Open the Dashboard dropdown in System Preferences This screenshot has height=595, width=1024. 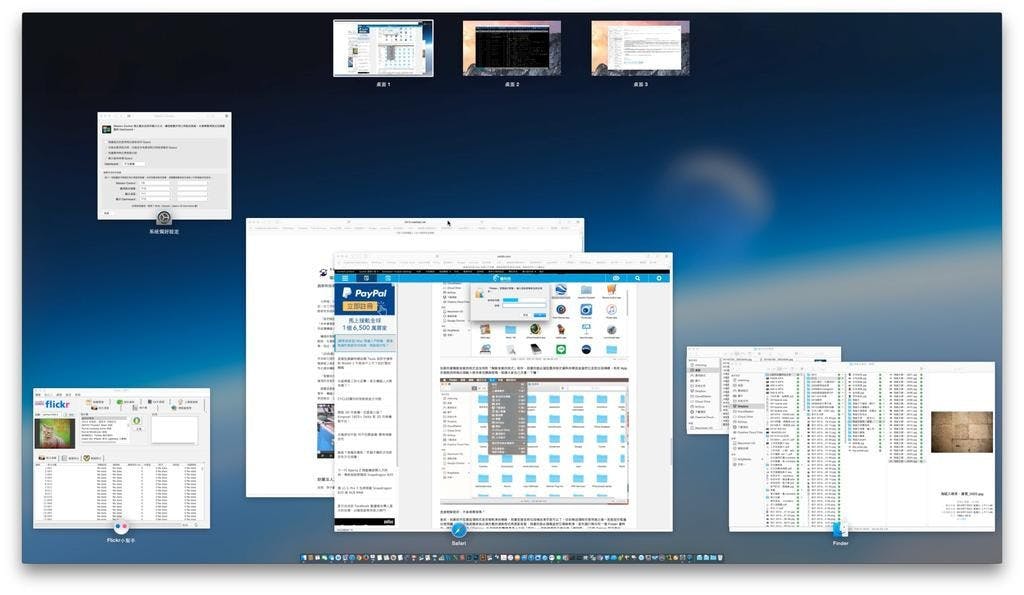click(x=134, y=163)
